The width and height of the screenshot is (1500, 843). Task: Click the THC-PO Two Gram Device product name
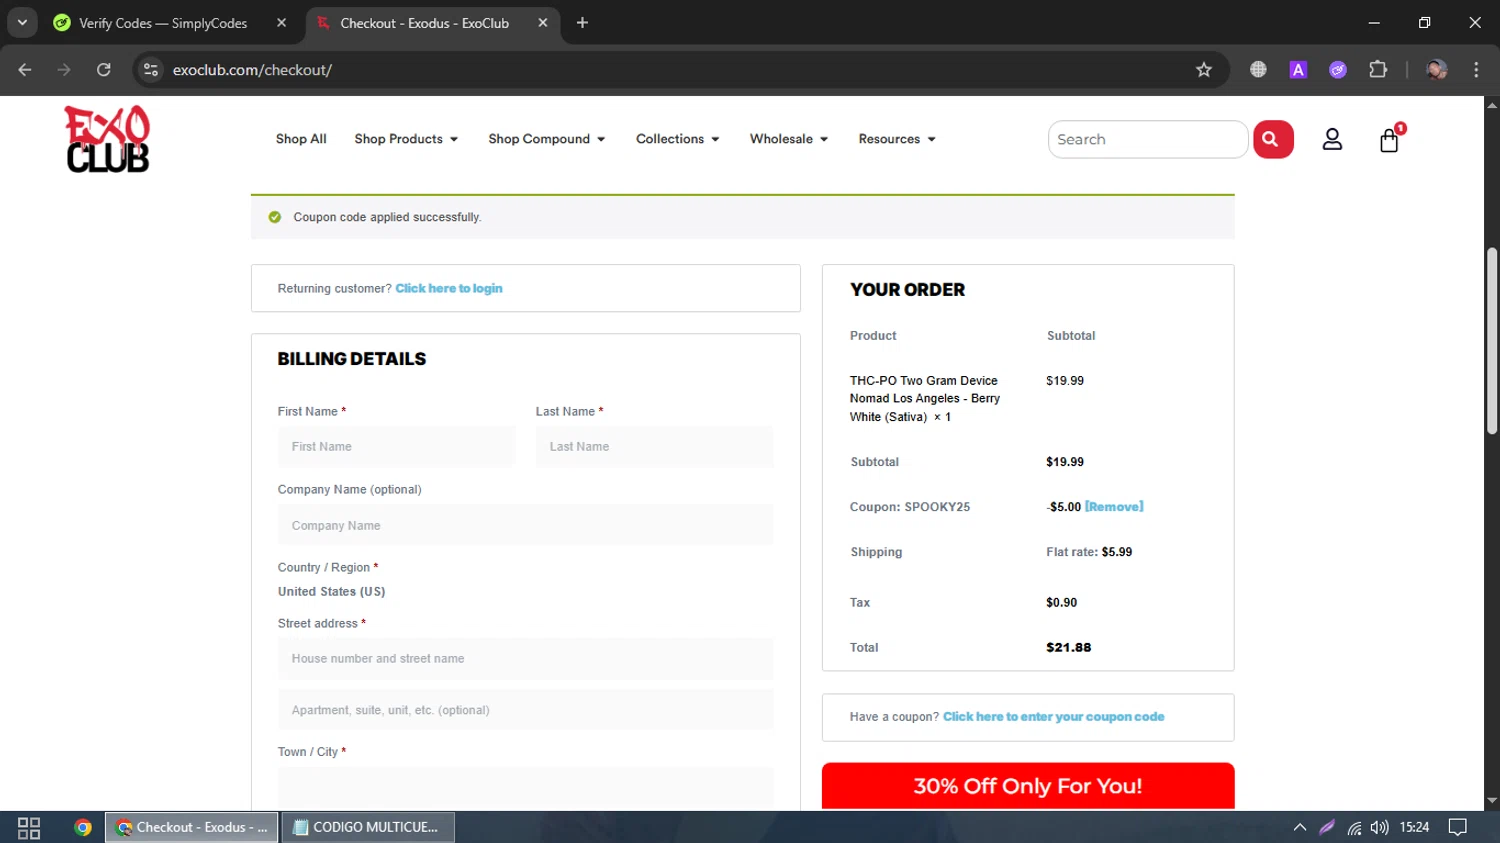924,399
